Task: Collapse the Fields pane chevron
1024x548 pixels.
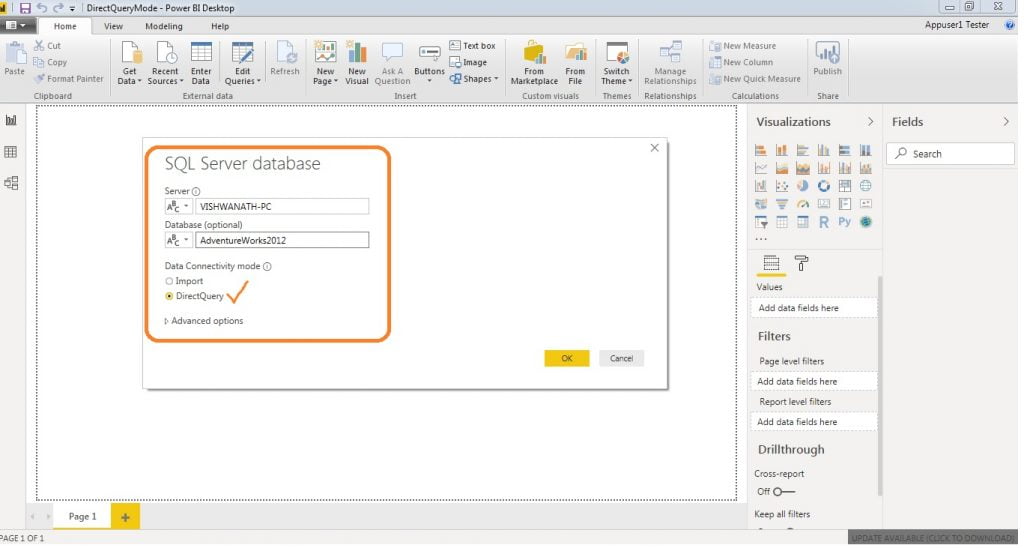Action: 1006,121
